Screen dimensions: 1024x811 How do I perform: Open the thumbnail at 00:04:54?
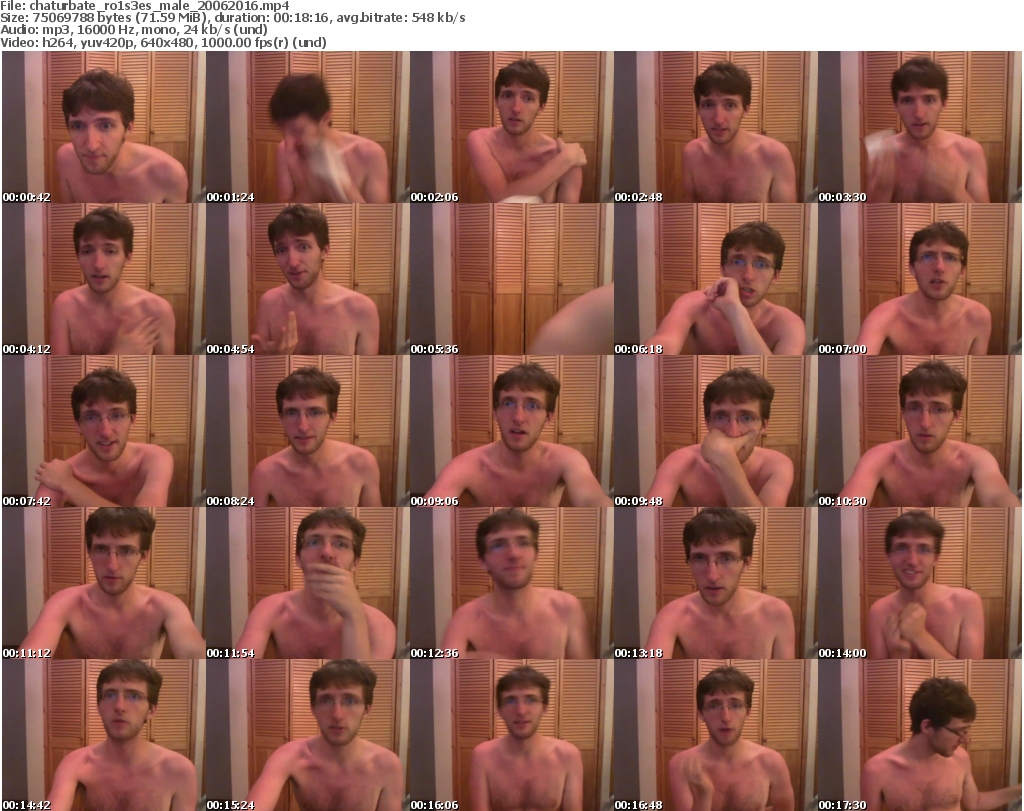pyautogui.click(x=308, y=279)
